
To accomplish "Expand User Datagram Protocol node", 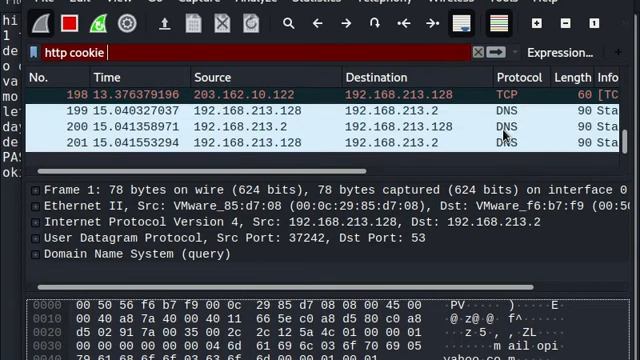I will tap(36, 238).
